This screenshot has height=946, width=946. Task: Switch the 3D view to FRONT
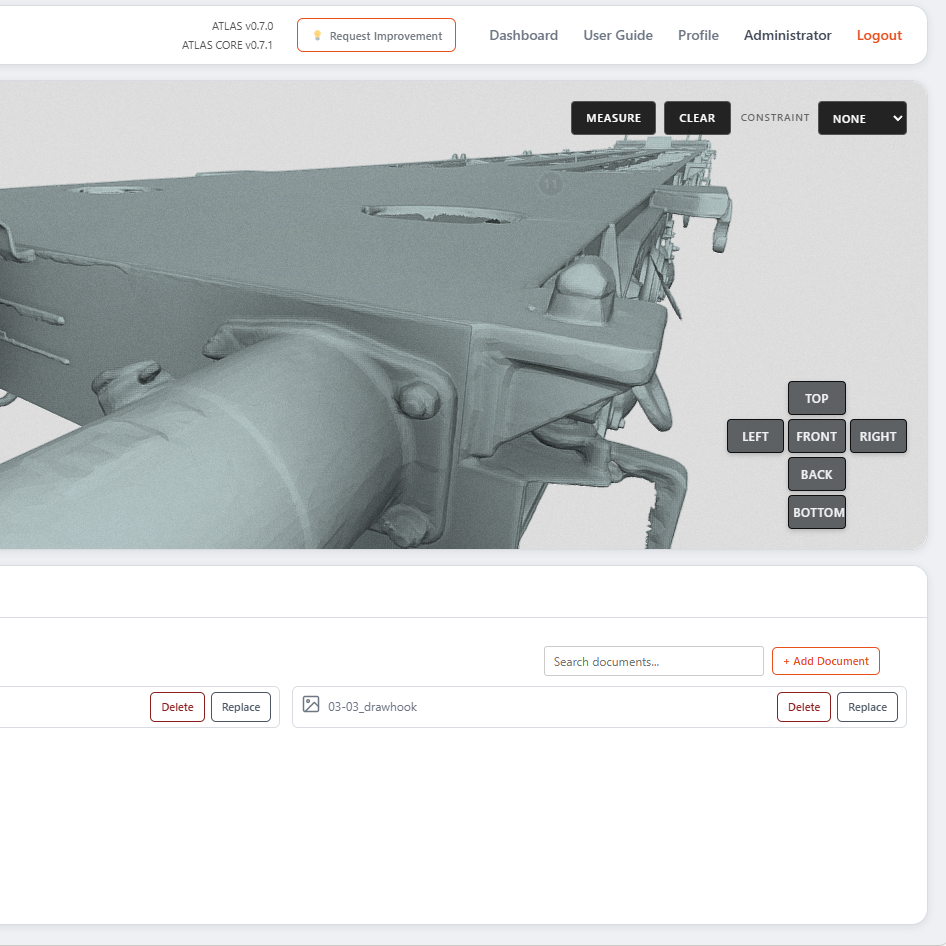point(817,436)
